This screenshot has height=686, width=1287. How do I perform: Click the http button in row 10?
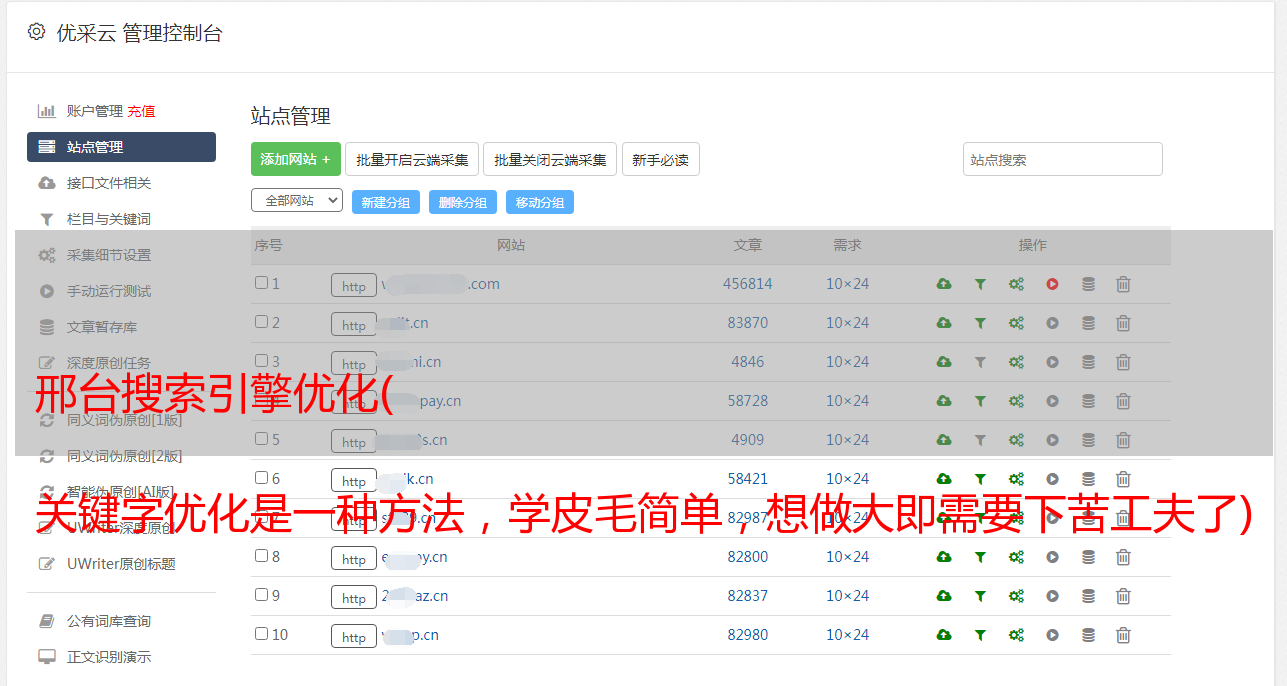point(354,637)
